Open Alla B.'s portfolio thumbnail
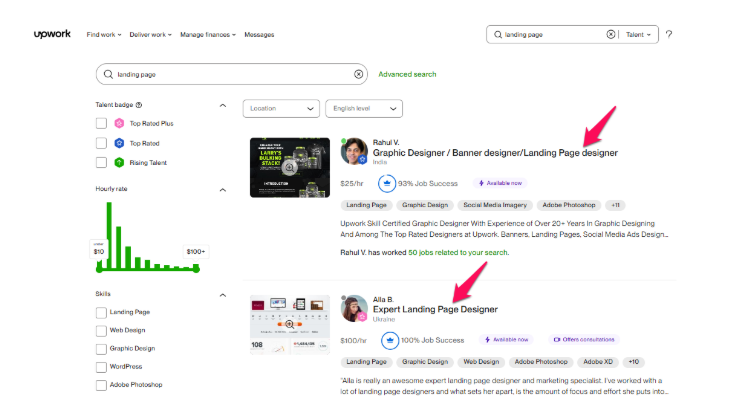The image size is (747, 415). [x=290, y=324]
